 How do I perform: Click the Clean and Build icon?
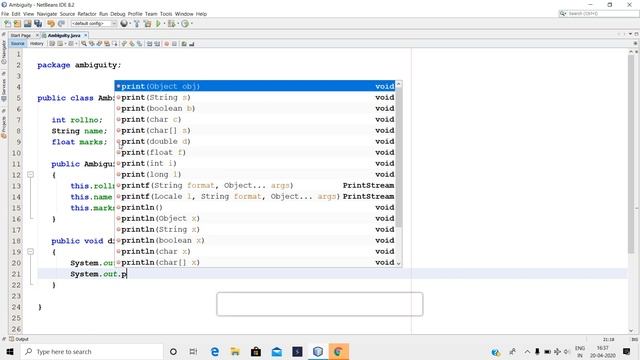click(147, 24)
